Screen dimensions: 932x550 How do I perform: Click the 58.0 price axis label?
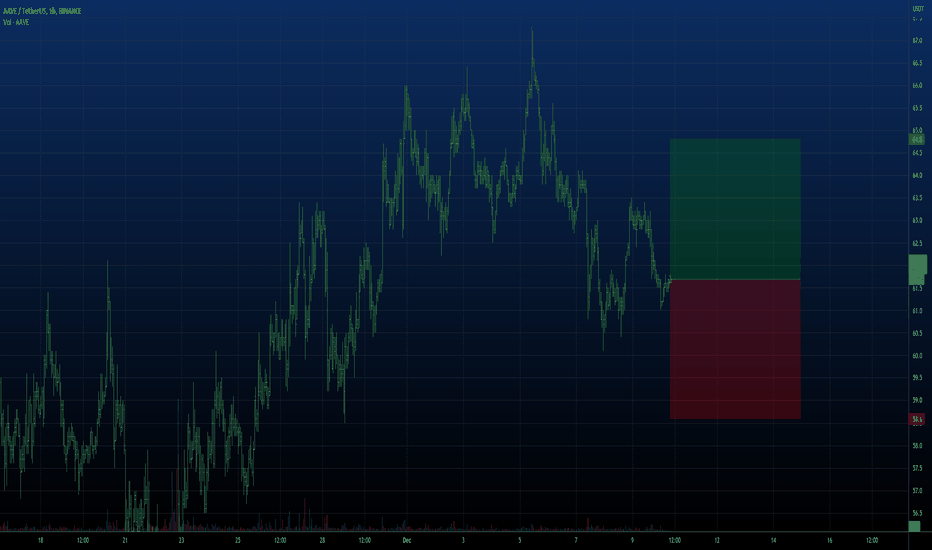click(x=917, y=446)
